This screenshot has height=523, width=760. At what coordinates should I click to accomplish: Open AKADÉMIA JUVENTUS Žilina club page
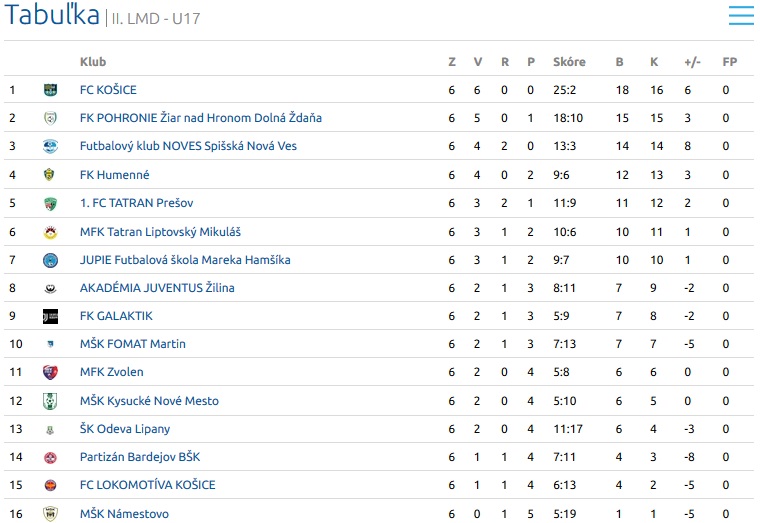point(157,288)
